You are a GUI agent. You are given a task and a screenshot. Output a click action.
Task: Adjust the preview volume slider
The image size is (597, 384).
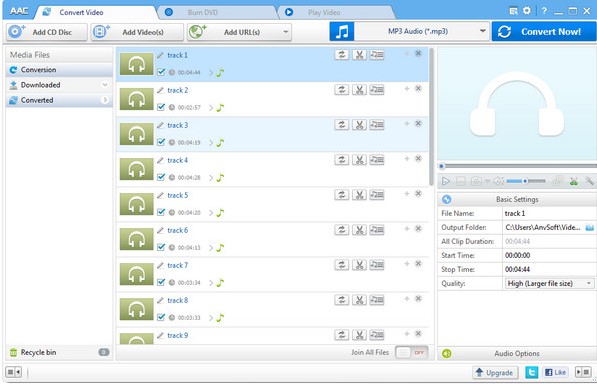526,181
